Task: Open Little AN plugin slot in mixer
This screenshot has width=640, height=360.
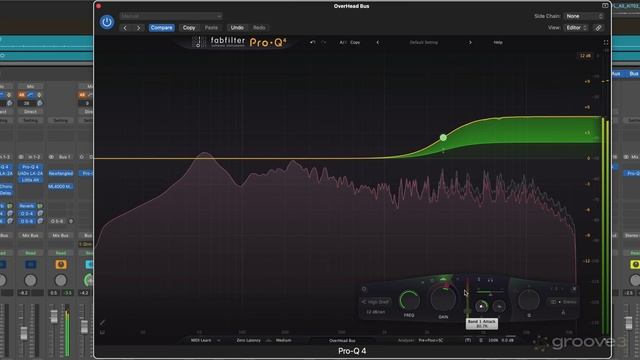Action: (x=30, y=180)
